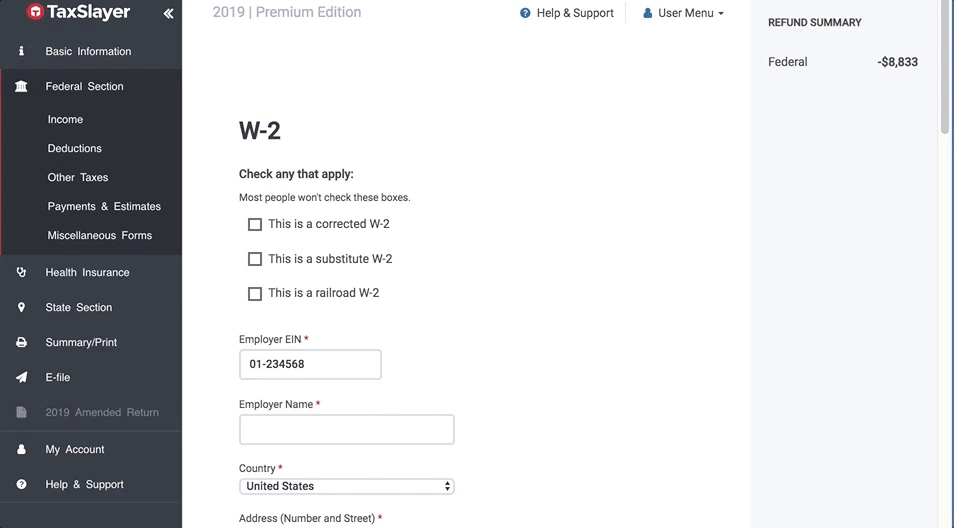This screenshot has height=528, width=954.
Task: Open the User Menu dropdown
Action: coord(683,13)
